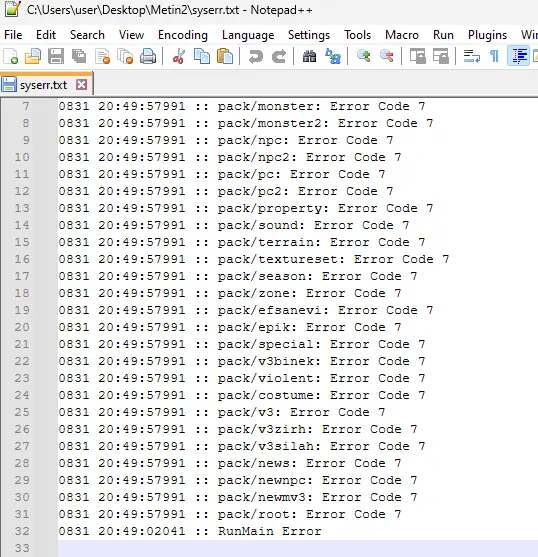Click the 'pack/news: Error Code 7' line

(x=230, y=464)
